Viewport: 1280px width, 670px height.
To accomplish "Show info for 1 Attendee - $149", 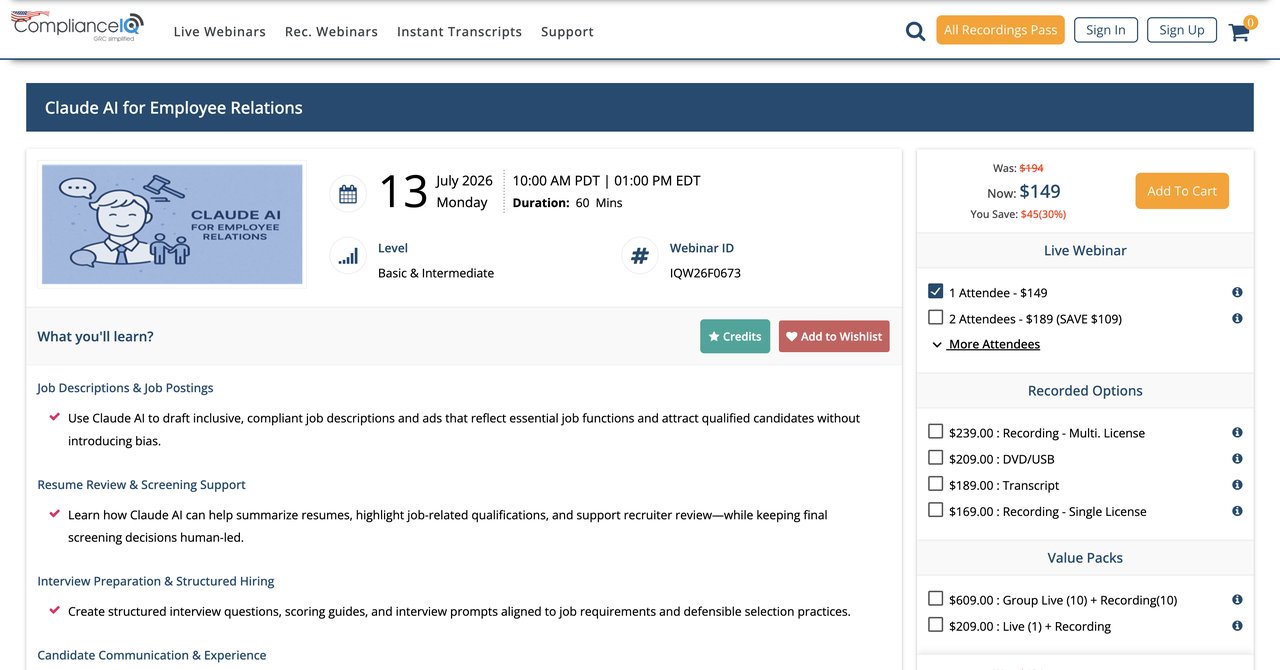I will point(1237,292).
